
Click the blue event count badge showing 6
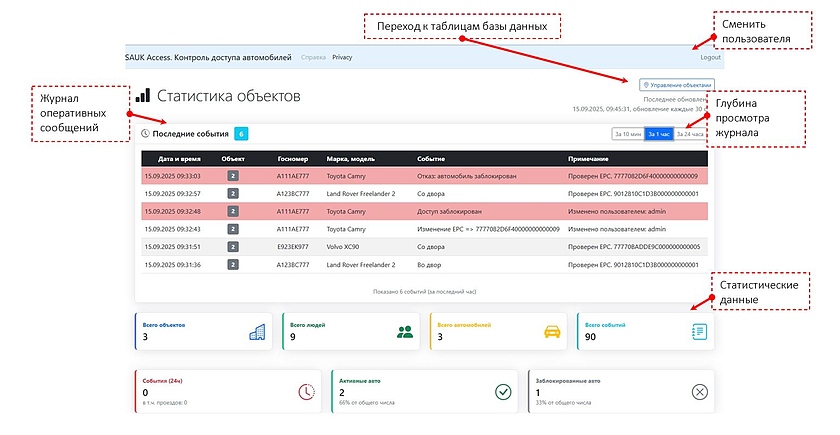(x=241, y=133)
